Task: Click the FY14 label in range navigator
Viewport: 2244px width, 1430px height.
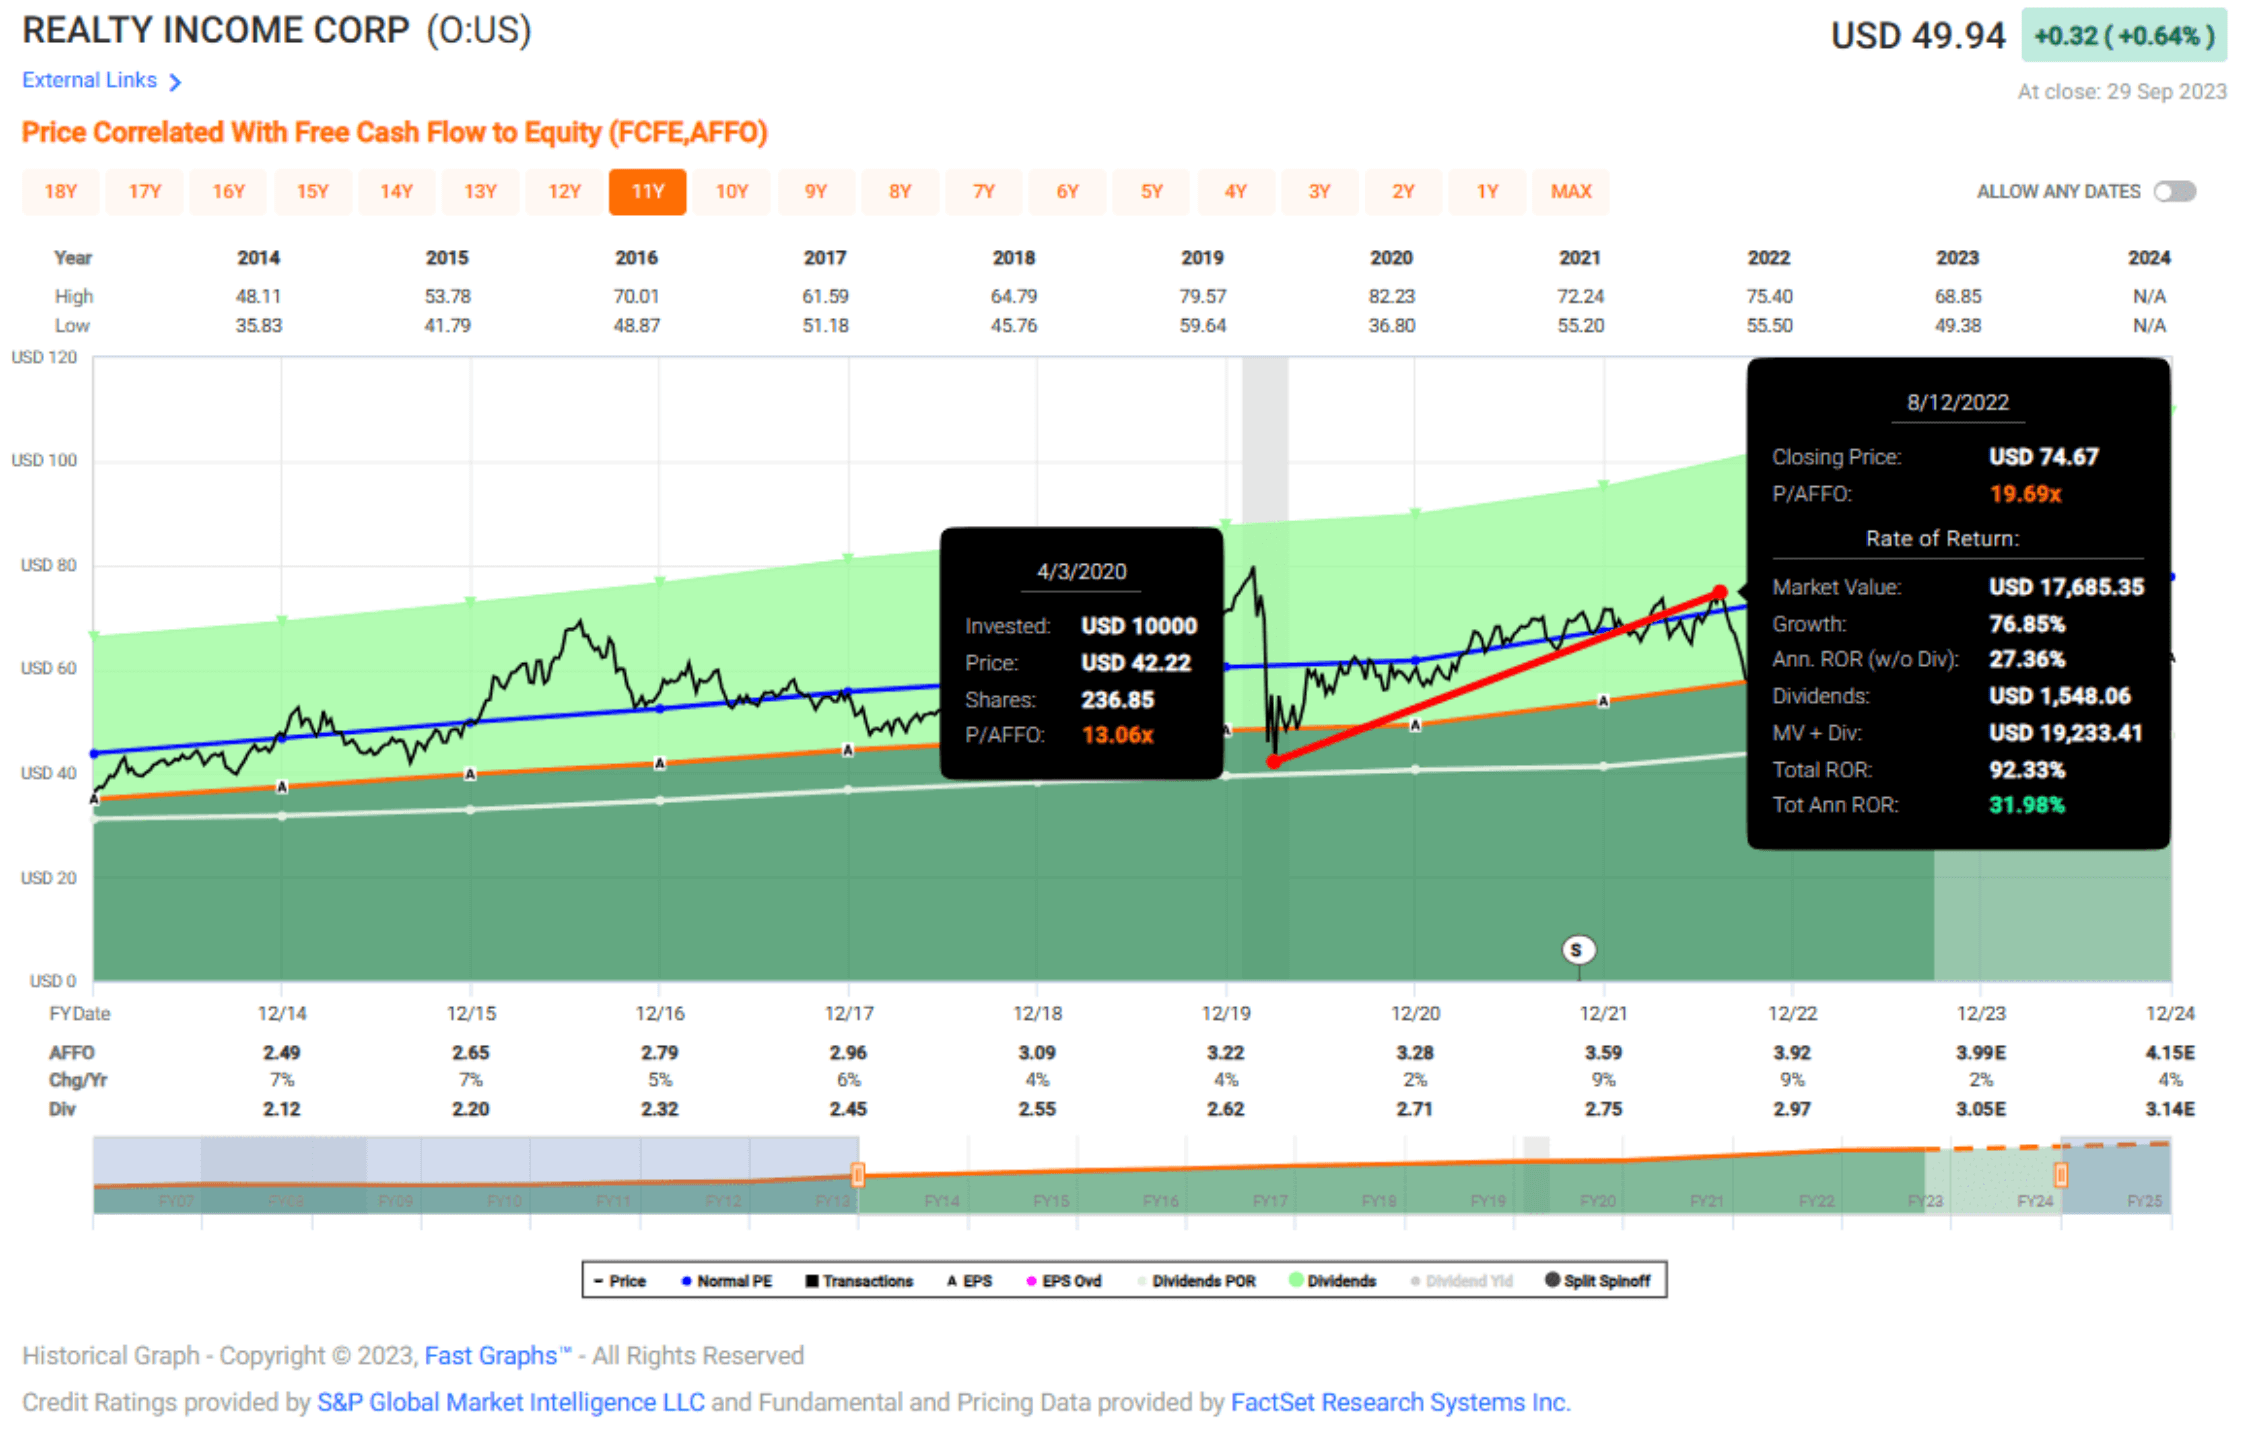Action: pyautogui.click(x=942, y=1201)
